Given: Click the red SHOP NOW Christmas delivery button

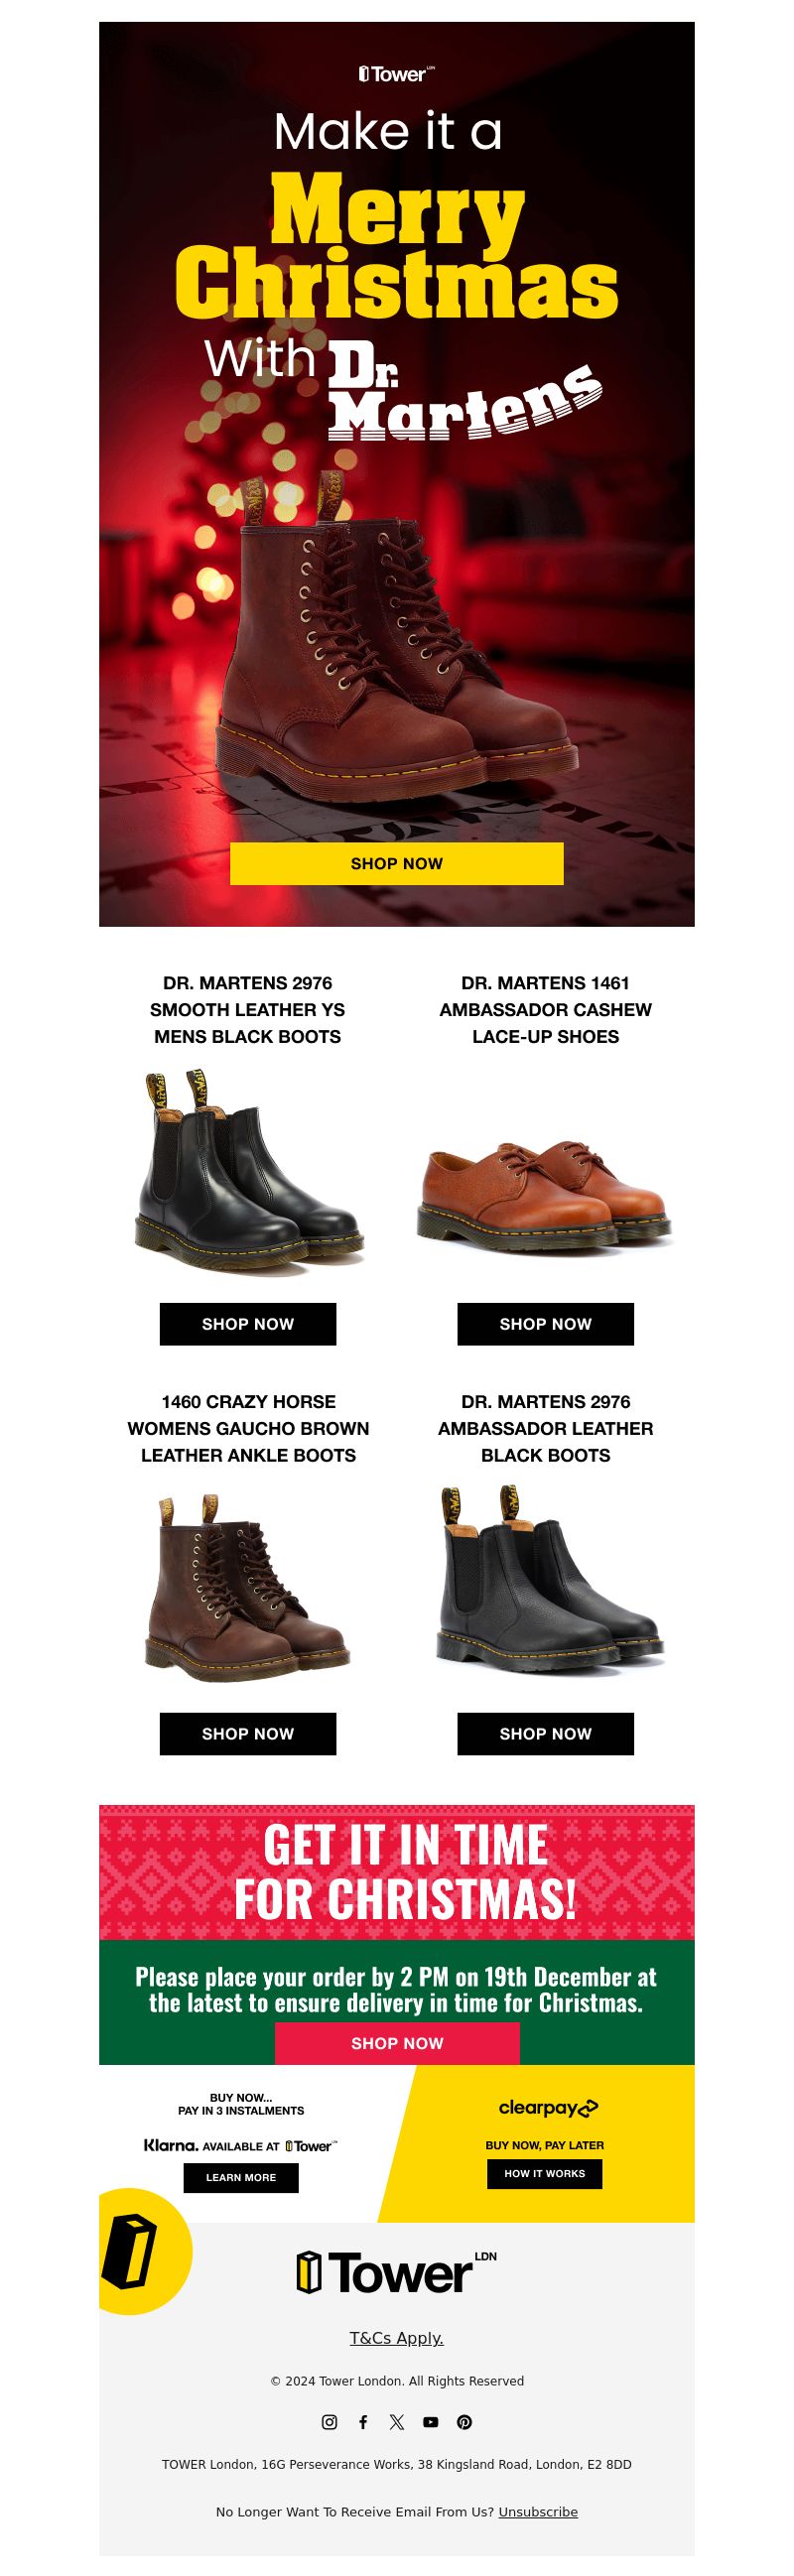Looking at the screenshot, I should click(x=397, y=2043).
